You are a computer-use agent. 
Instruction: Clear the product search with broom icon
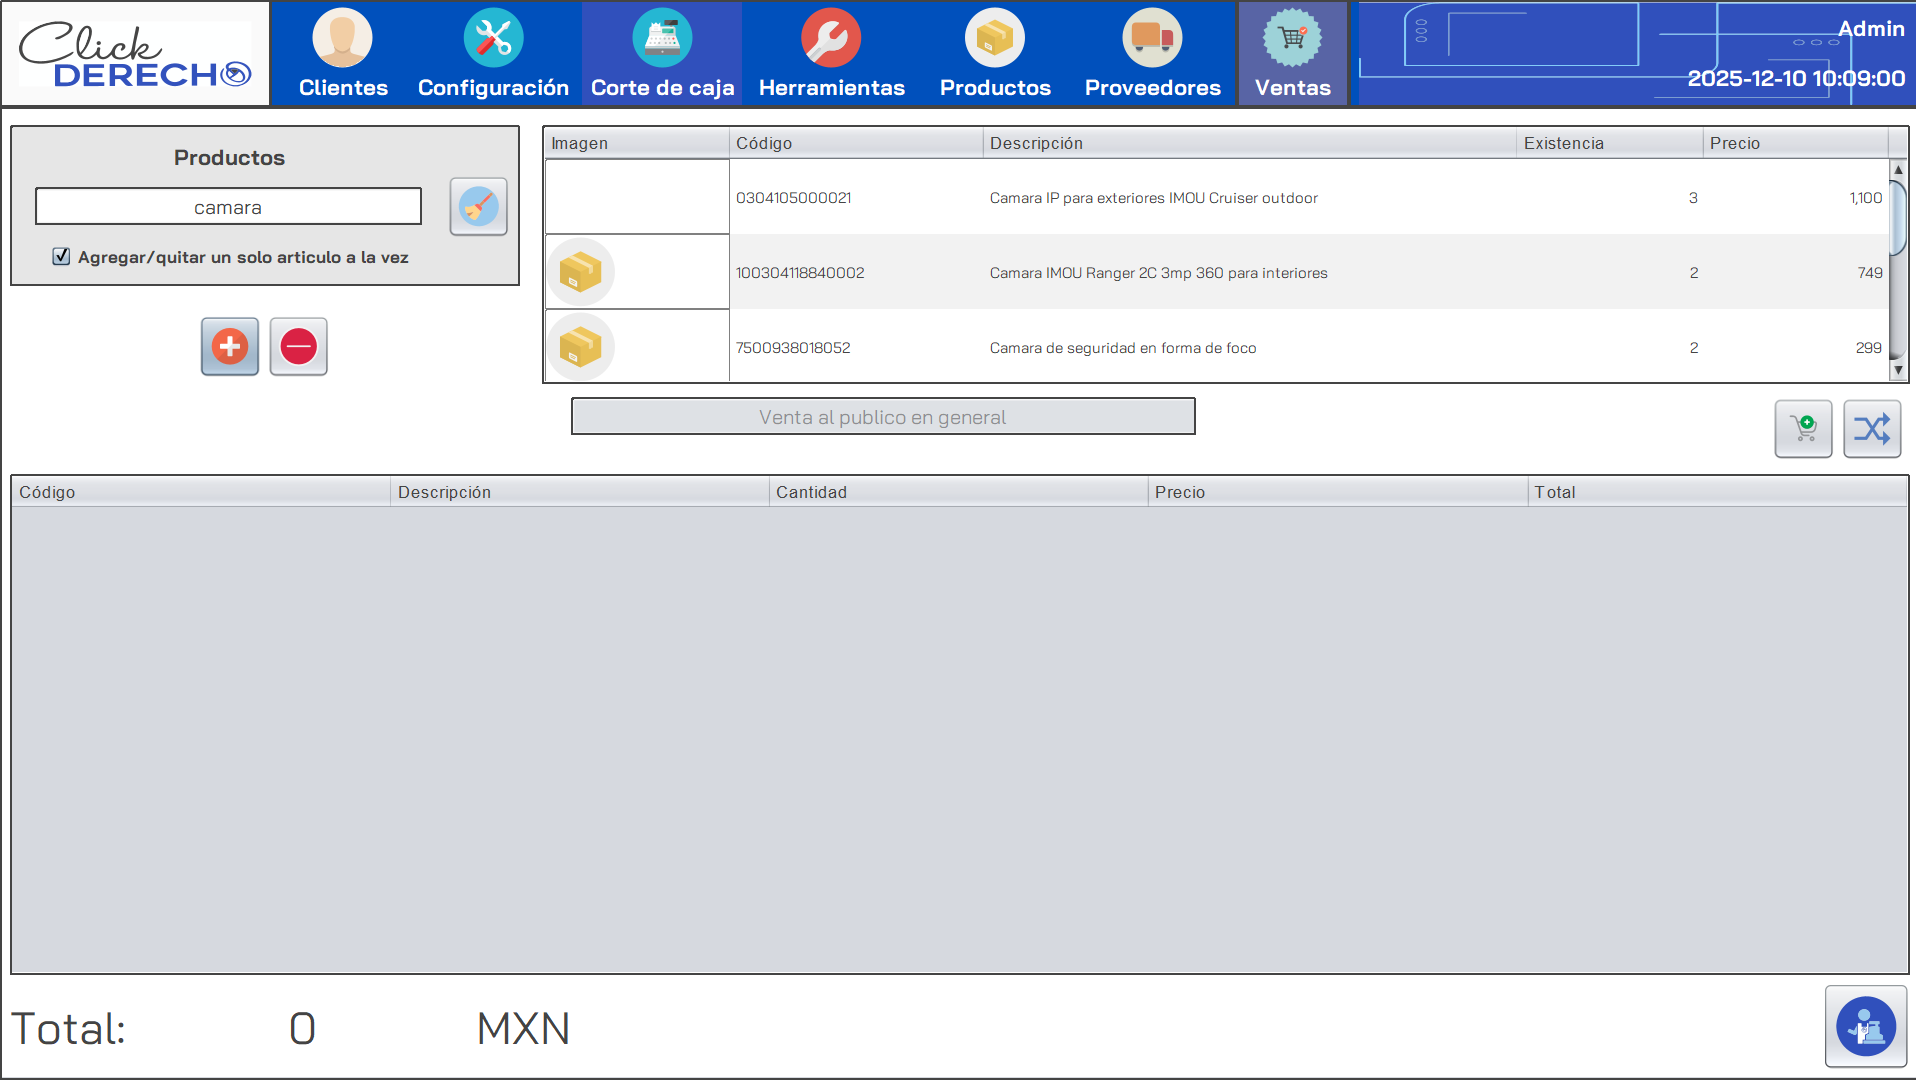pos(478,207)
